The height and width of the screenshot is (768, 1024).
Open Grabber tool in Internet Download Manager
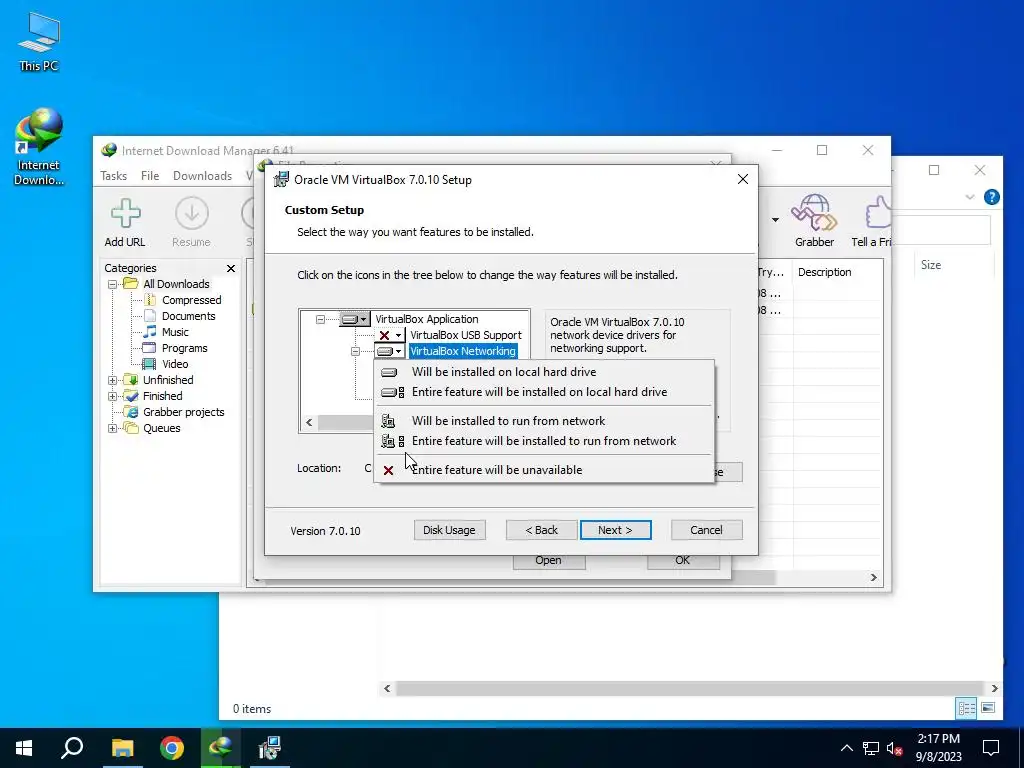[x=814, y=222]
